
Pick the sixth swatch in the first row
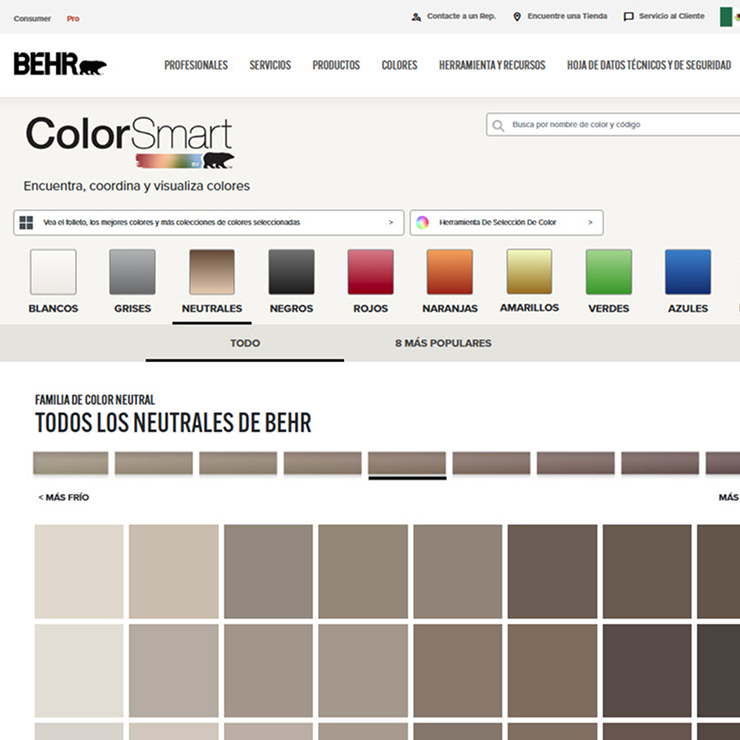point(552,572)
